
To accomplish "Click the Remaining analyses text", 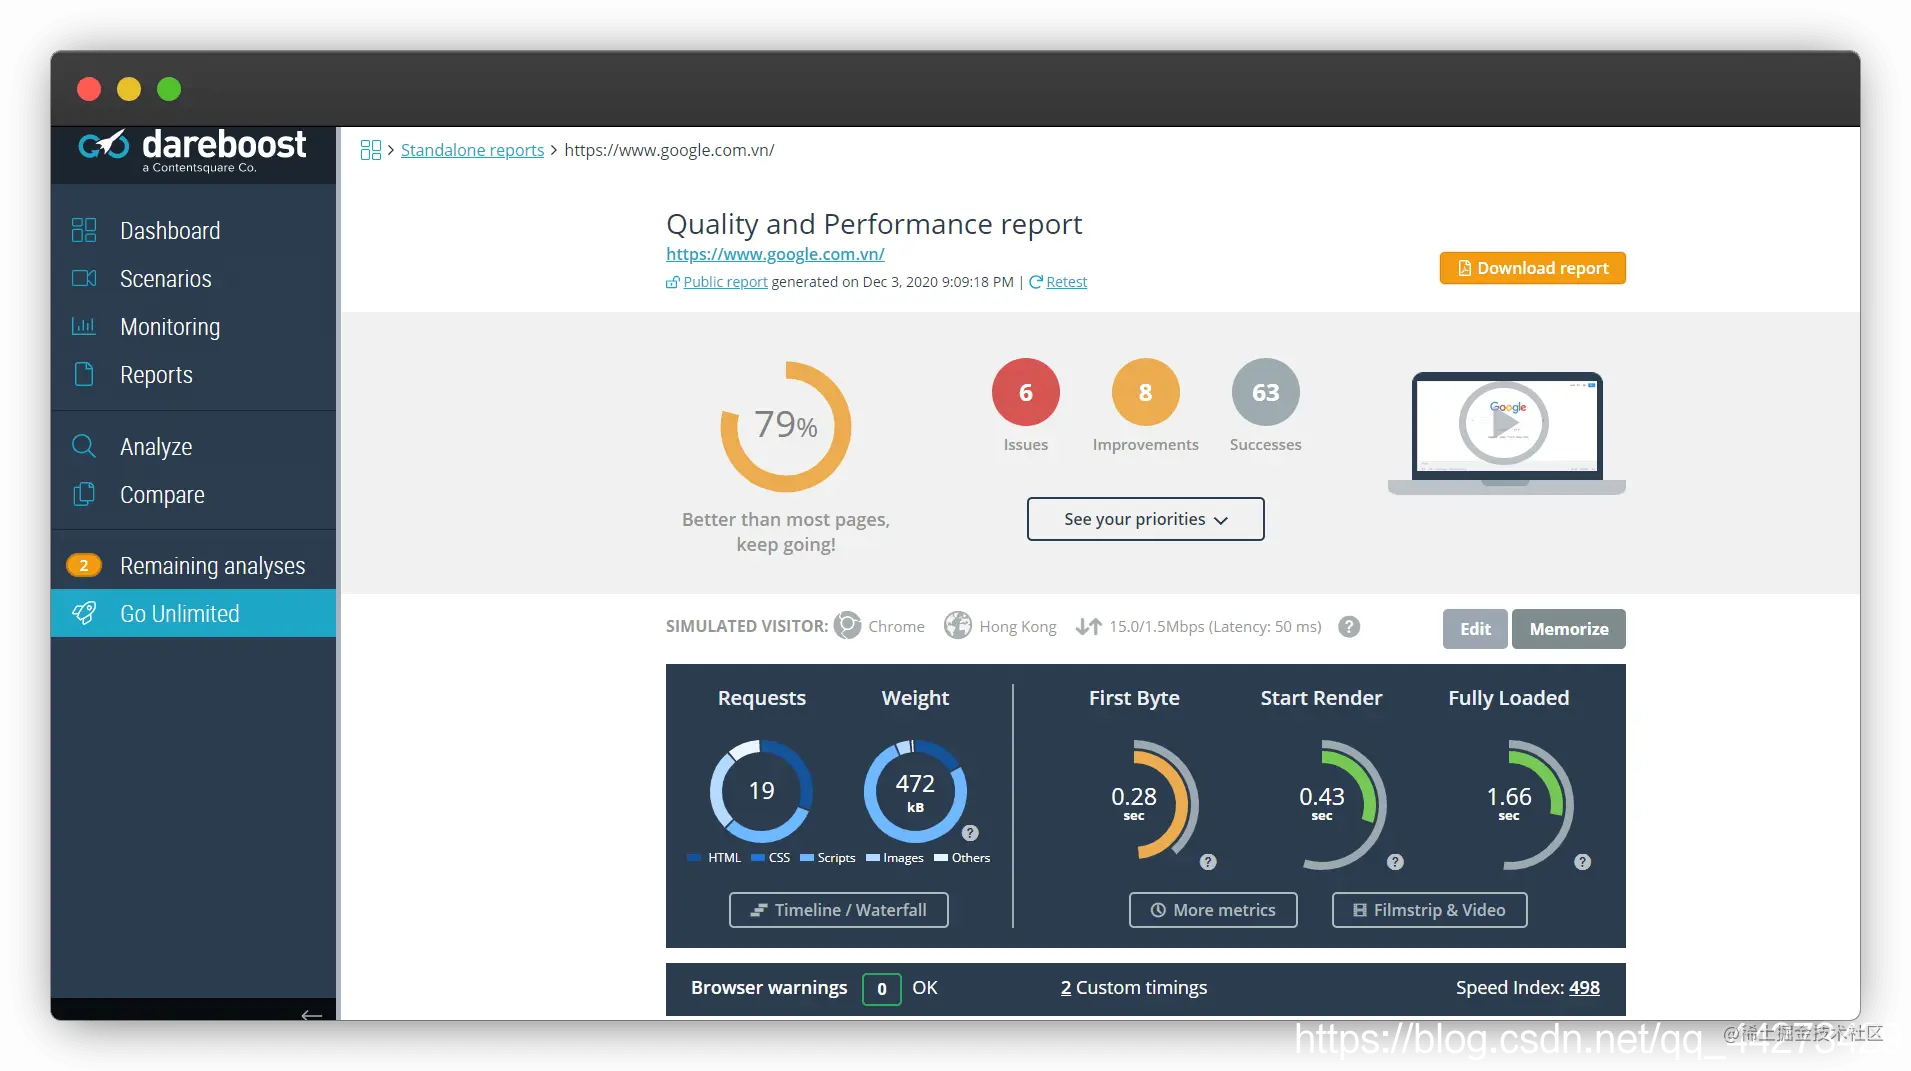I will click(213, 566).
